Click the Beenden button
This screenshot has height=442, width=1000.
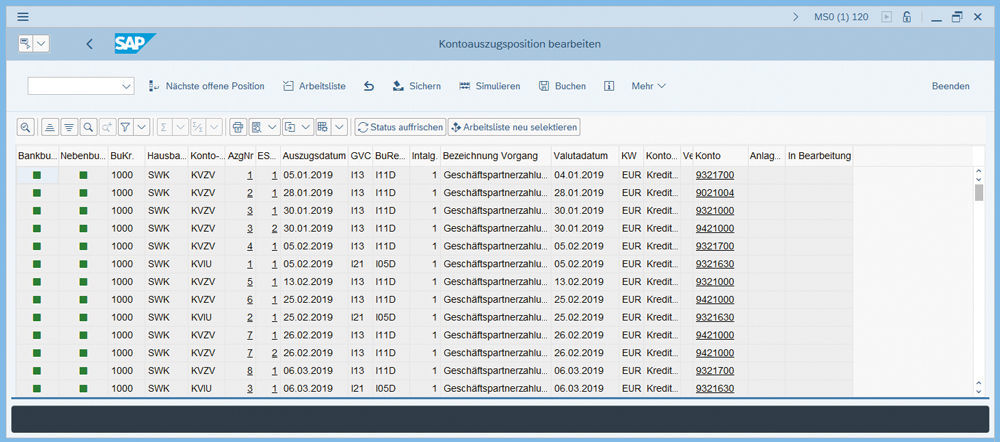coord(950,86)
